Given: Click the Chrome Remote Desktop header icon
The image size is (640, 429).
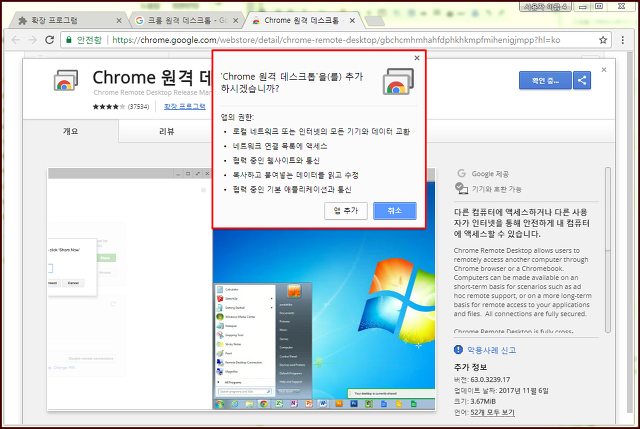Looking at the screenshot, I should point(66,80).
